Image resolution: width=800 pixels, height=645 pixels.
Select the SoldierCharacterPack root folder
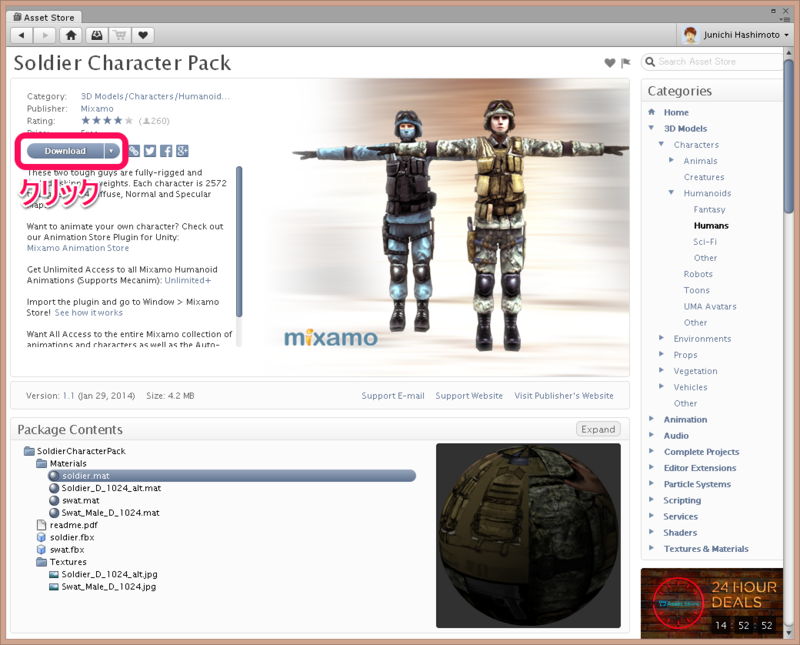(75, 451)
